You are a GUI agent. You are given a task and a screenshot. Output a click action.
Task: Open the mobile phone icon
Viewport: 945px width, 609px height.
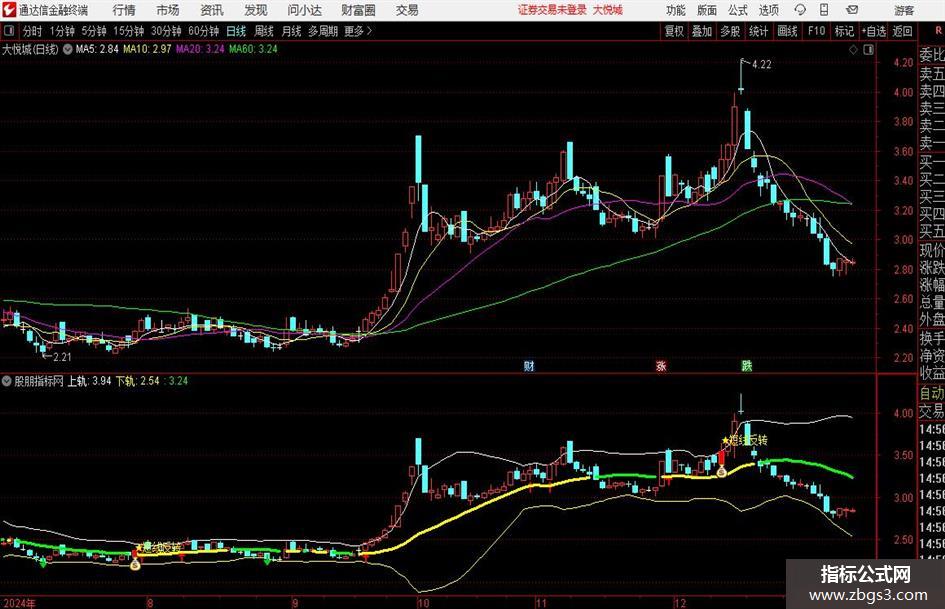tap(824, 10)
